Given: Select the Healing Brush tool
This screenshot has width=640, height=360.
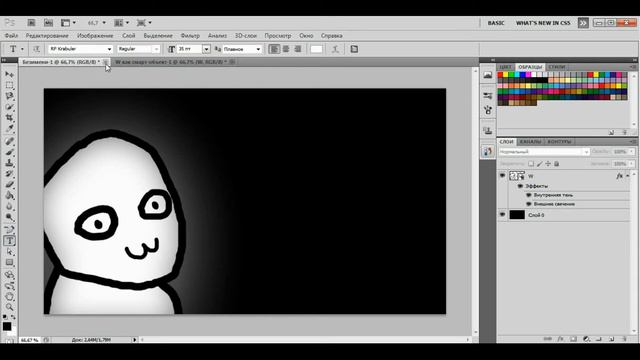Looking at the screenshot, I should [x=9, y=141].
